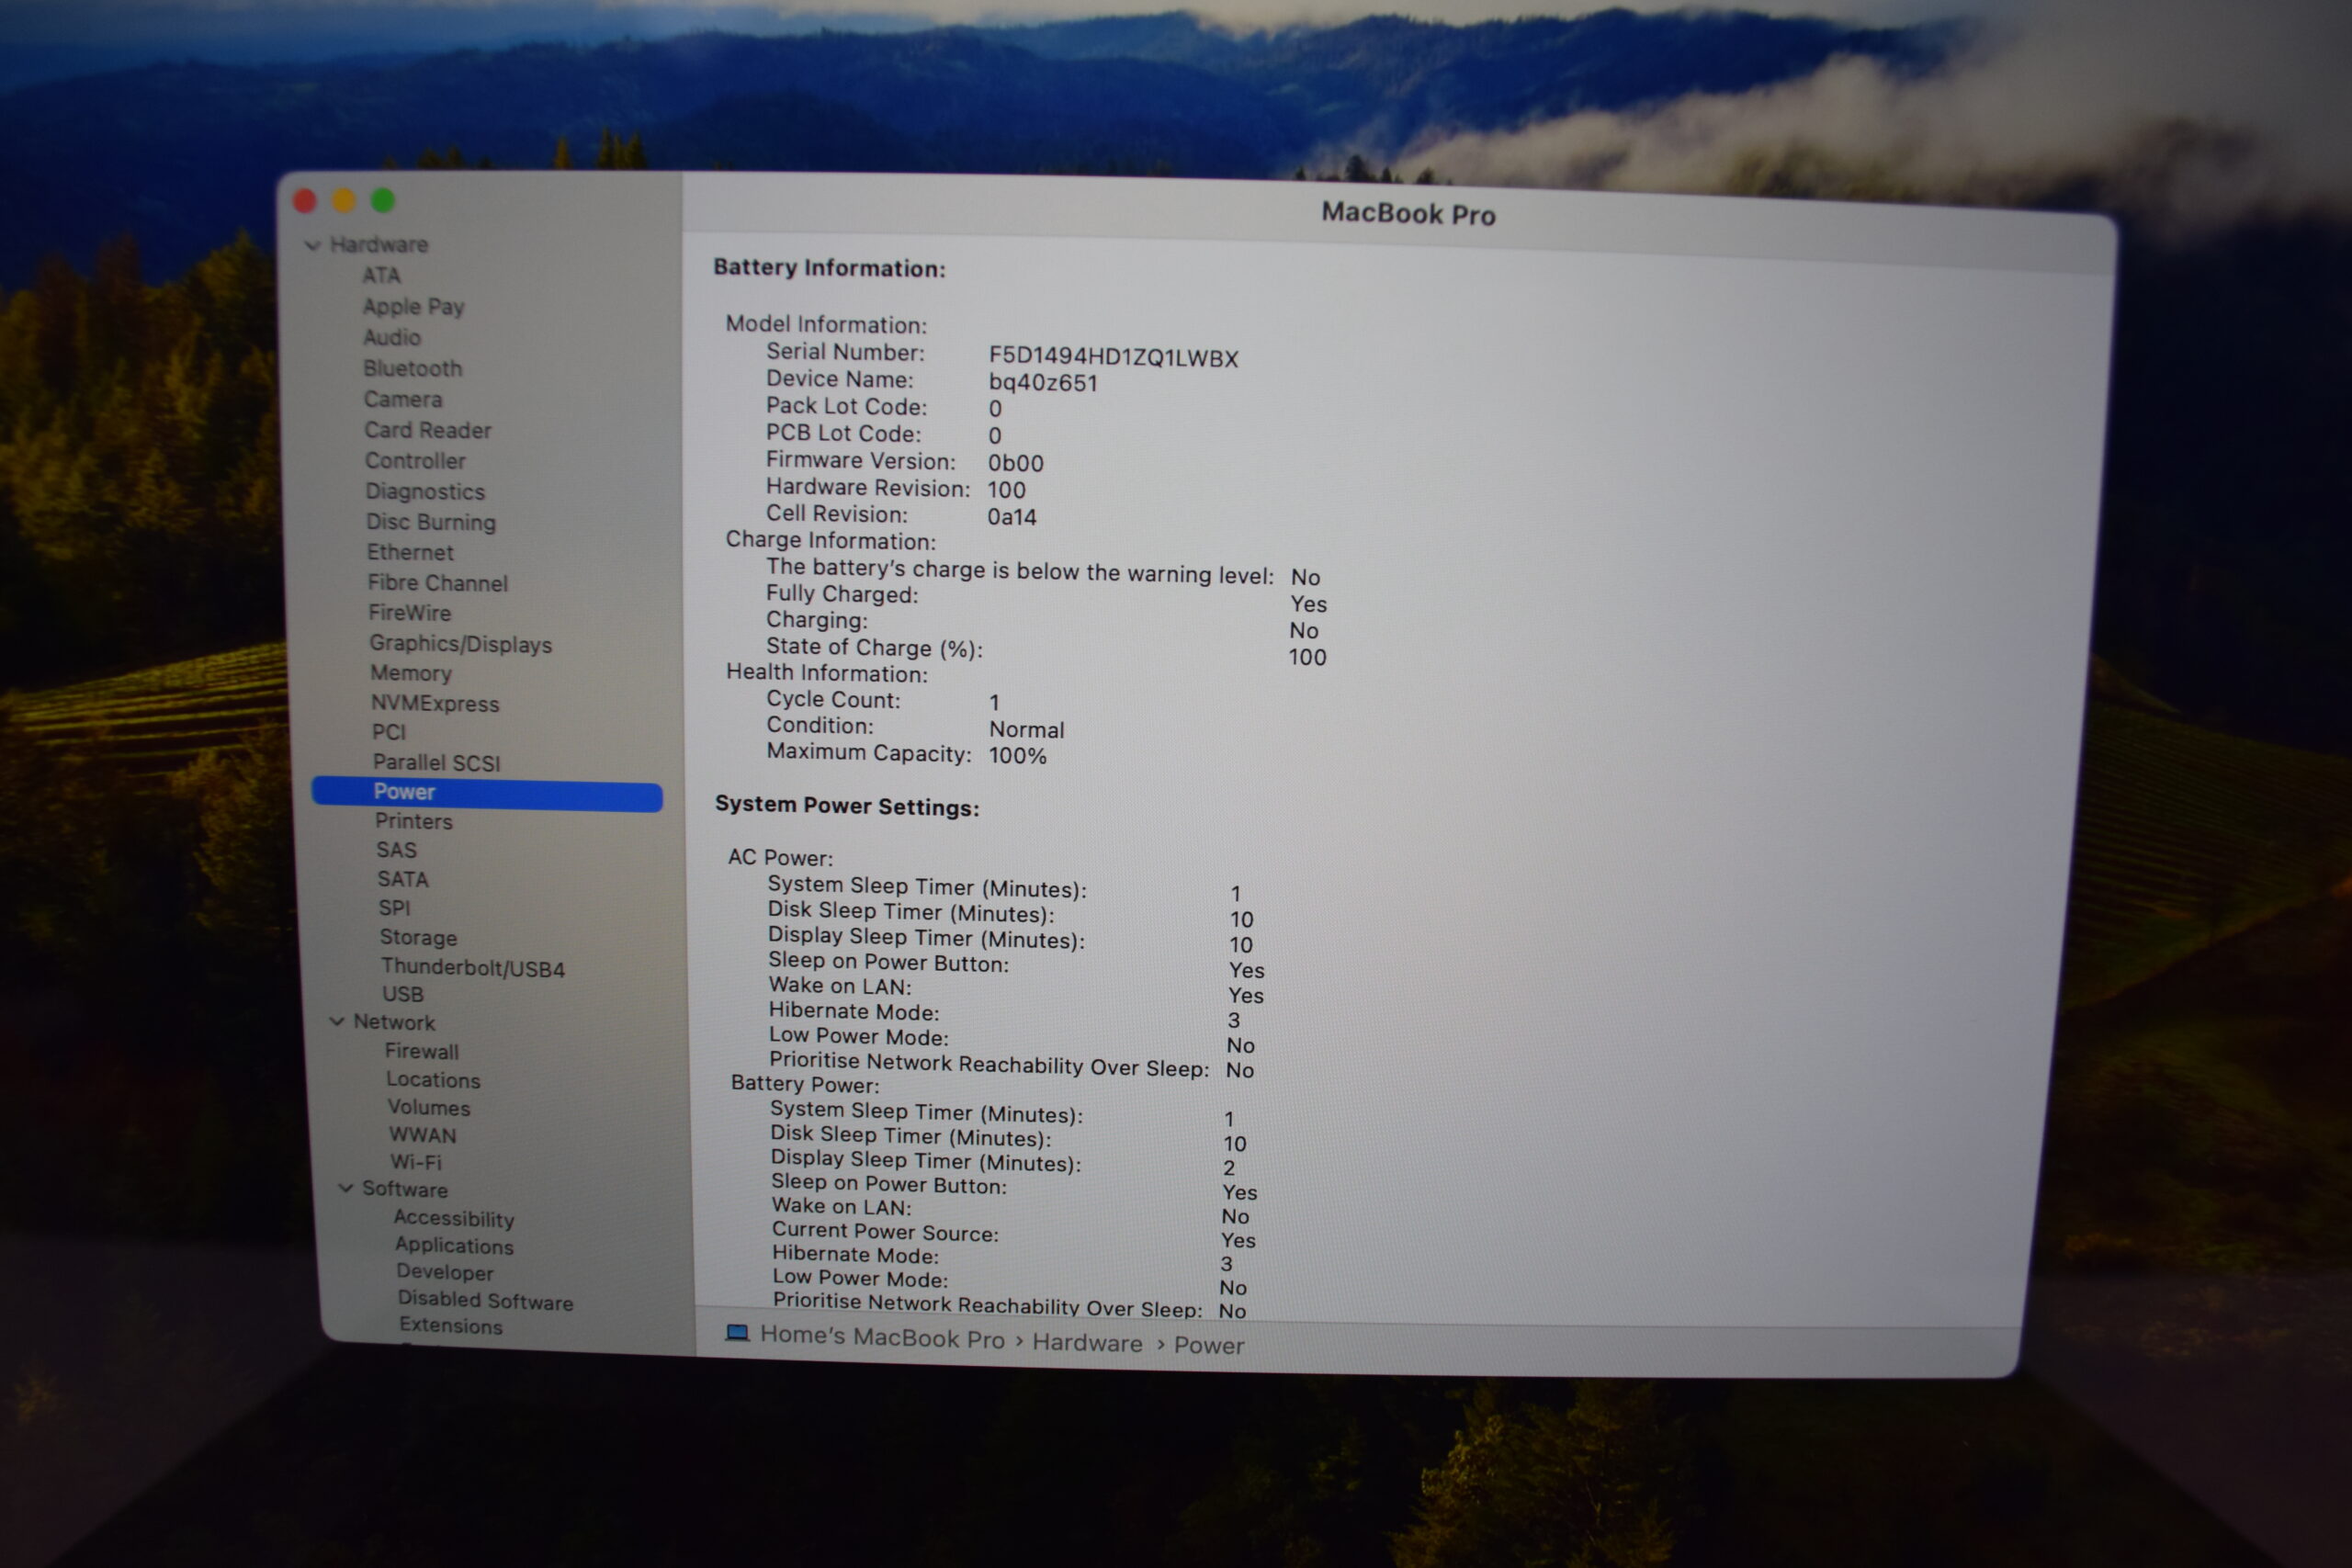Select Apple Pay in the sidebar
The image size is (2352, 1568).
pyautogui.click(x=414, y=307)
